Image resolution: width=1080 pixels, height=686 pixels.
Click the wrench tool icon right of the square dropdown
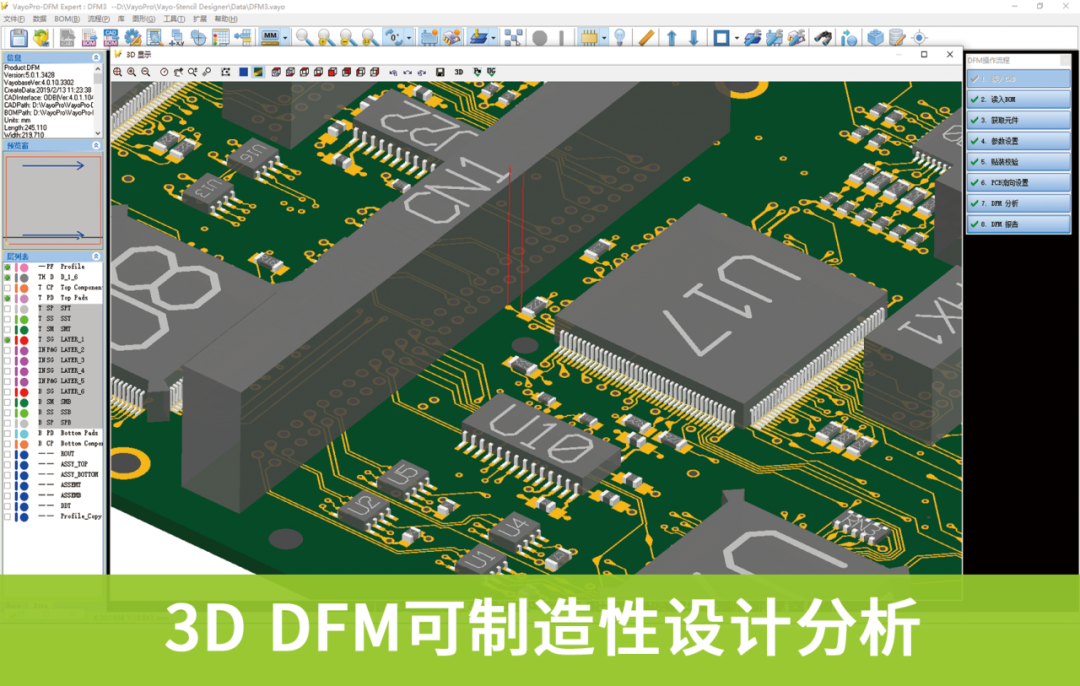point(753,38)
